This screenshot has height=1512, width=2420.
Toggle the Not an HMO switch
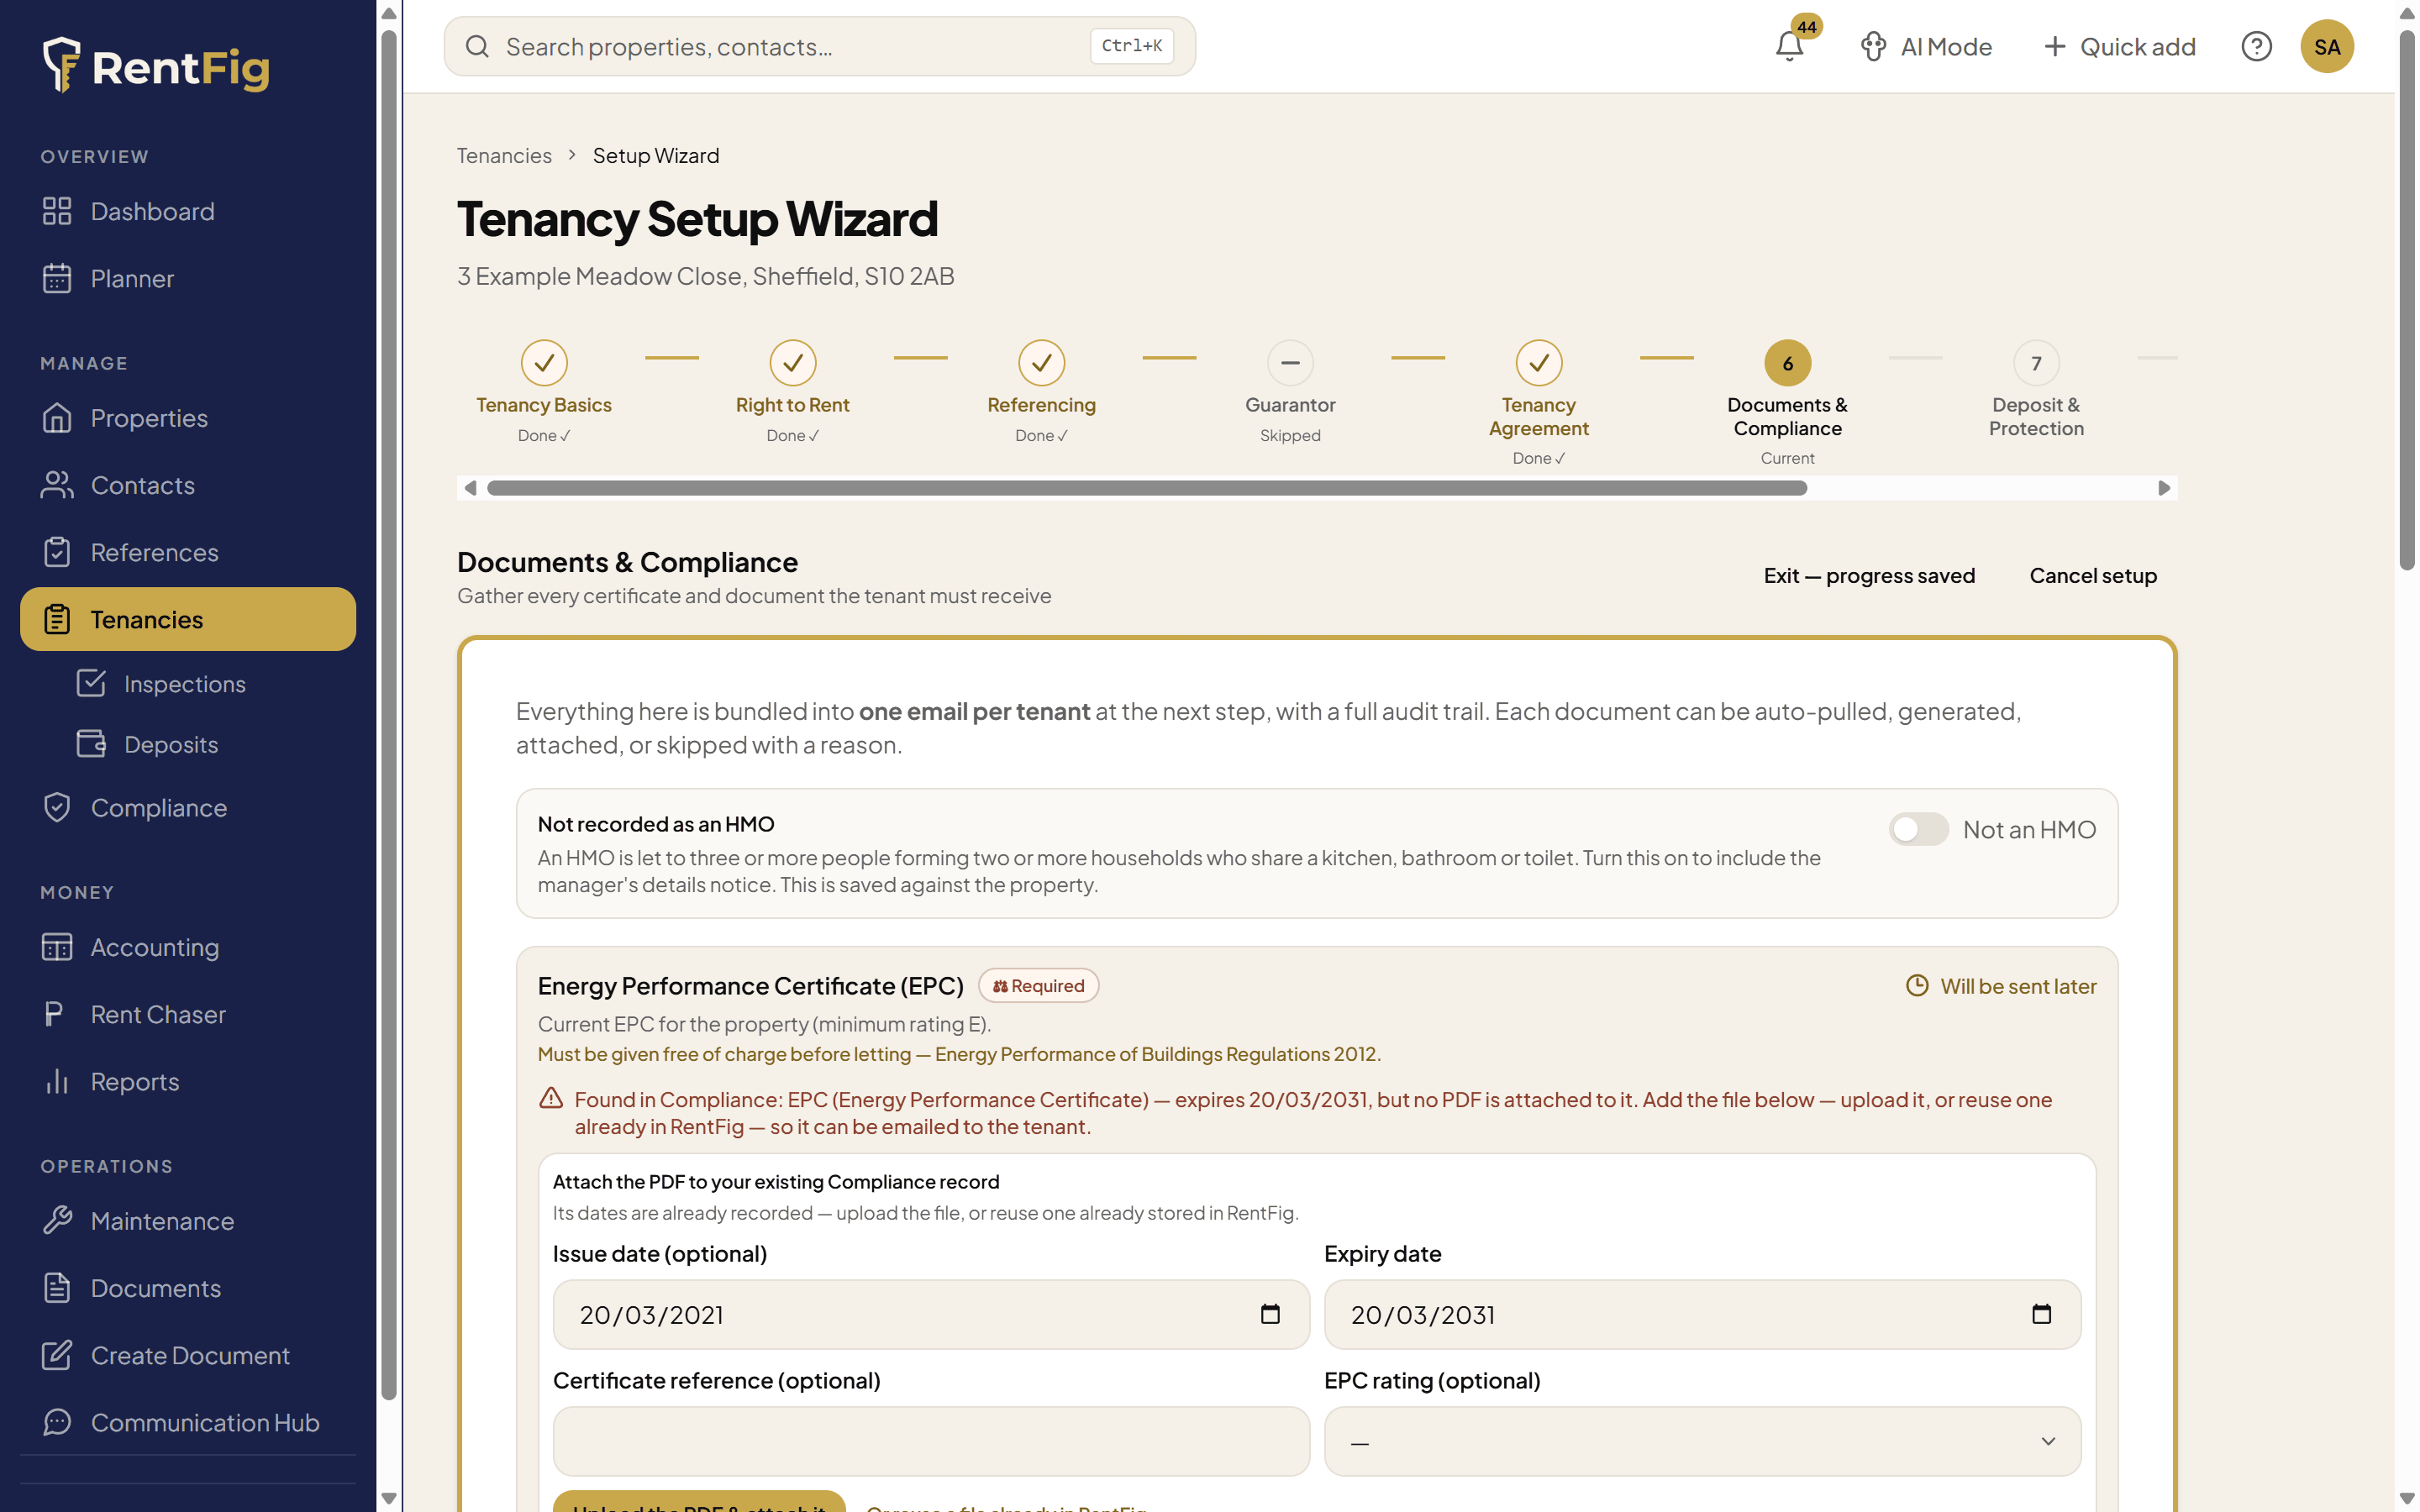point(1918,829)
